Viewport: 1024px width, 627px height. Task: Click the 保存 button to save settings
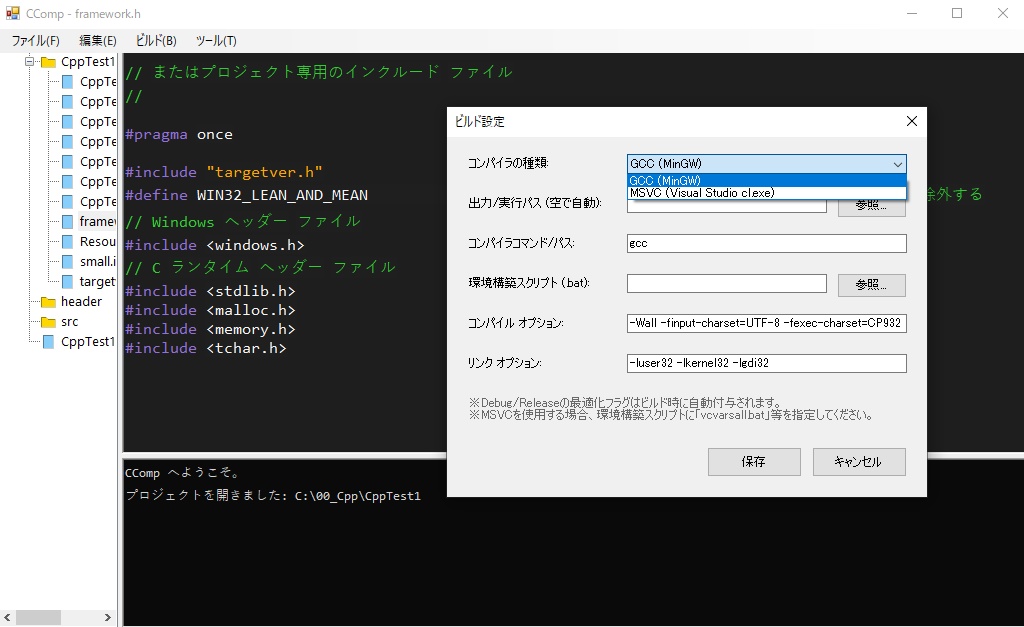754,462
